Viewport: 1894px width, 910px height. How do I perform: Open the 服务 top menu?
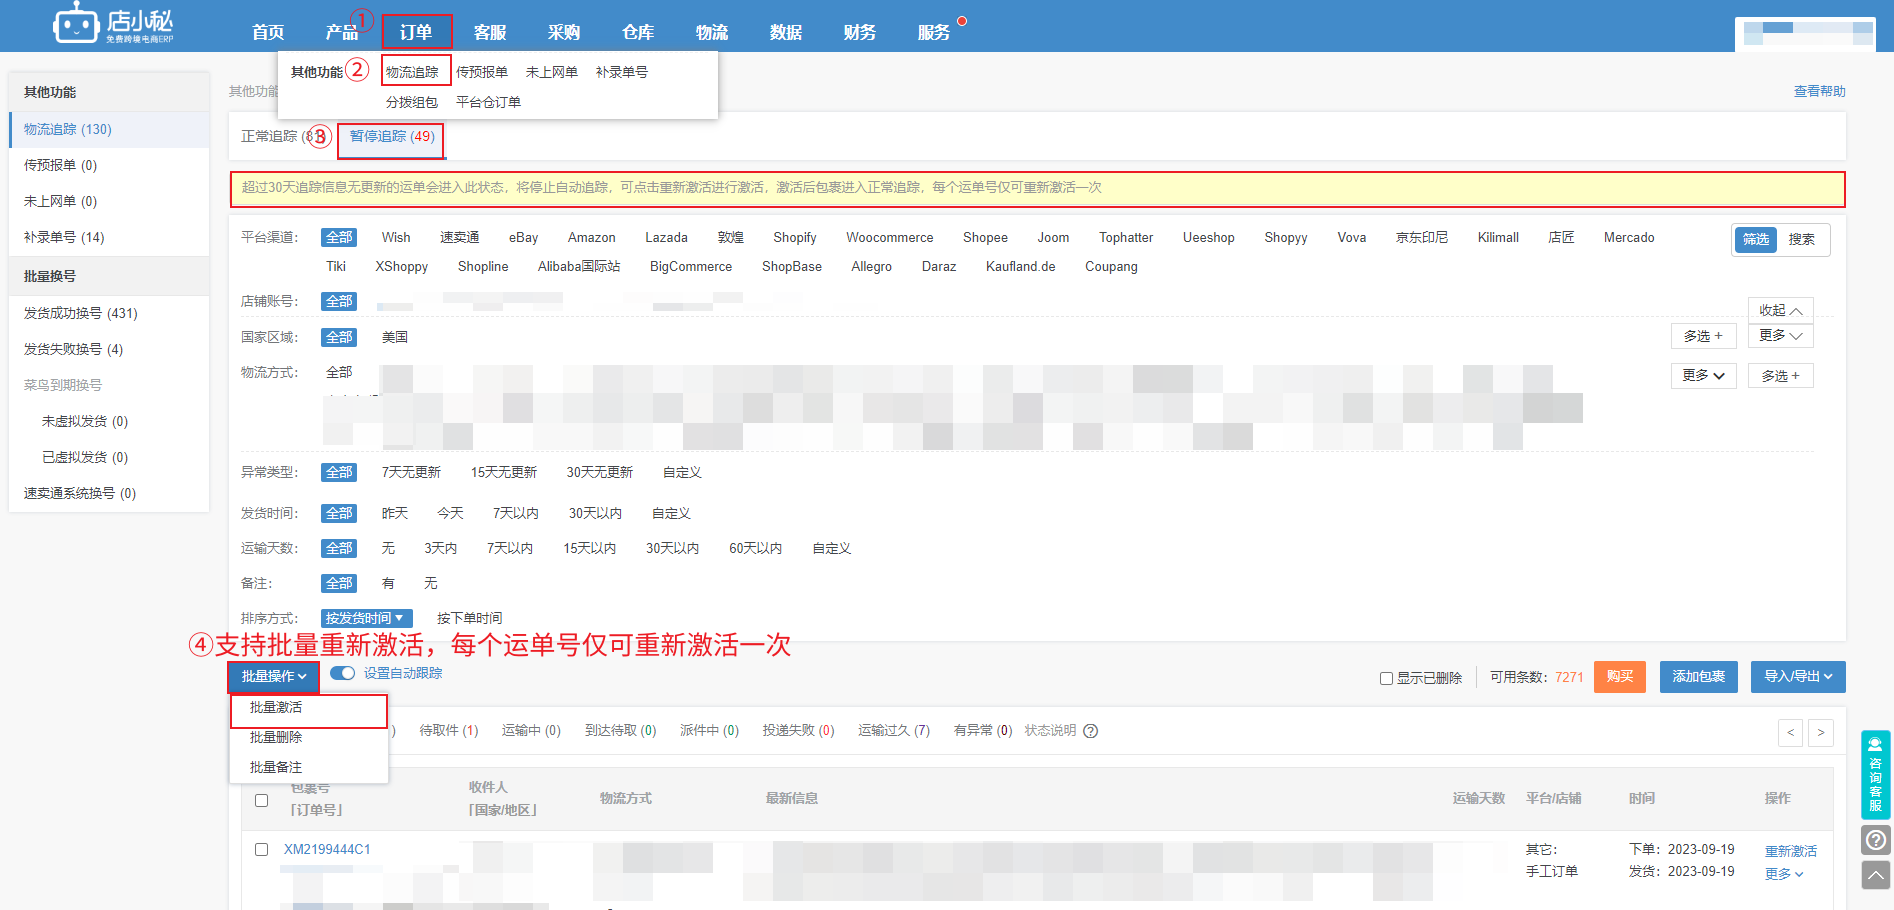coord(934,32)
